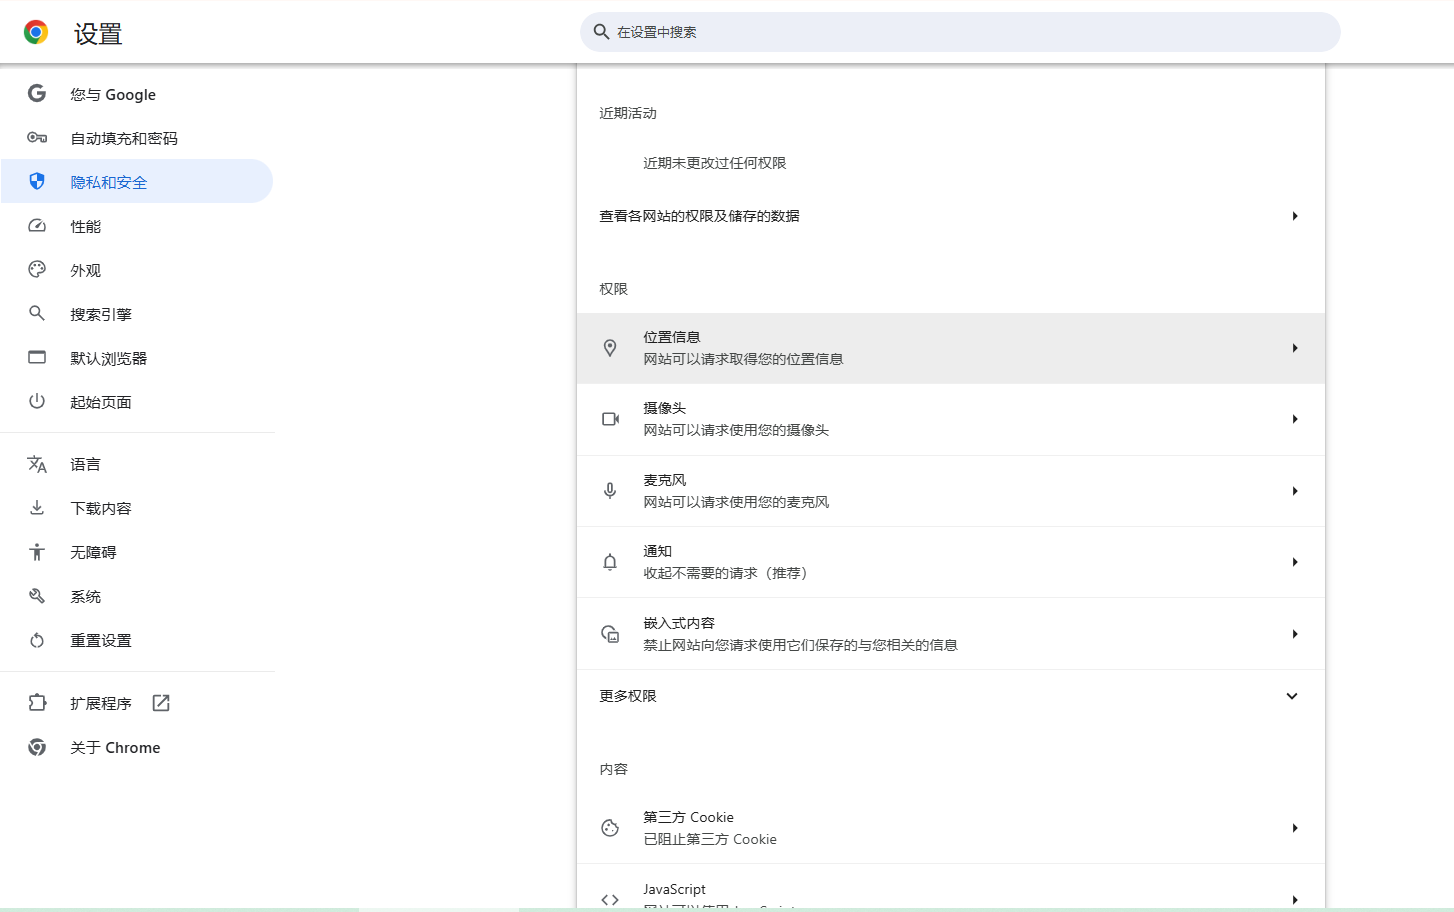Click the embedded content icon for 嵌入式内容
Screen dimensions: 1454x912
[x=610, y=634]
